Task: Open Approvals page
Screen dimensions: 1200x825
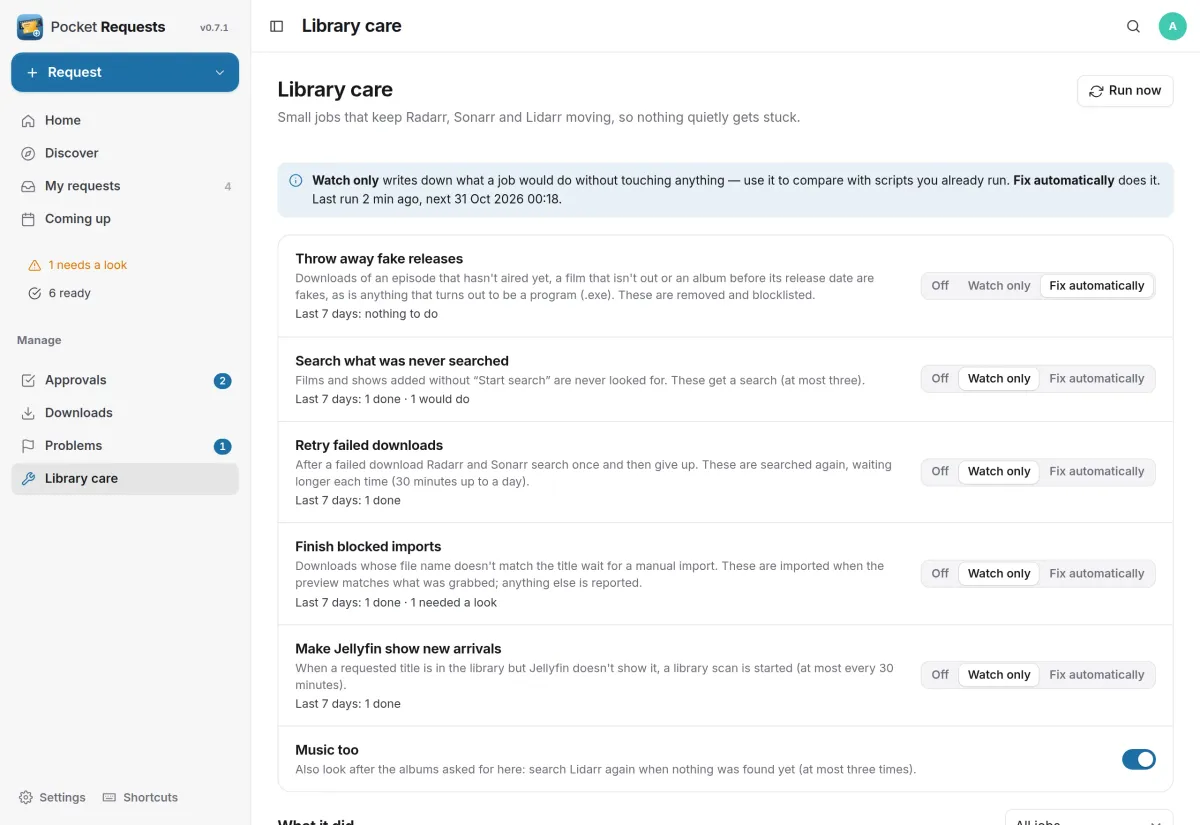Action: [x=125, y=380]
